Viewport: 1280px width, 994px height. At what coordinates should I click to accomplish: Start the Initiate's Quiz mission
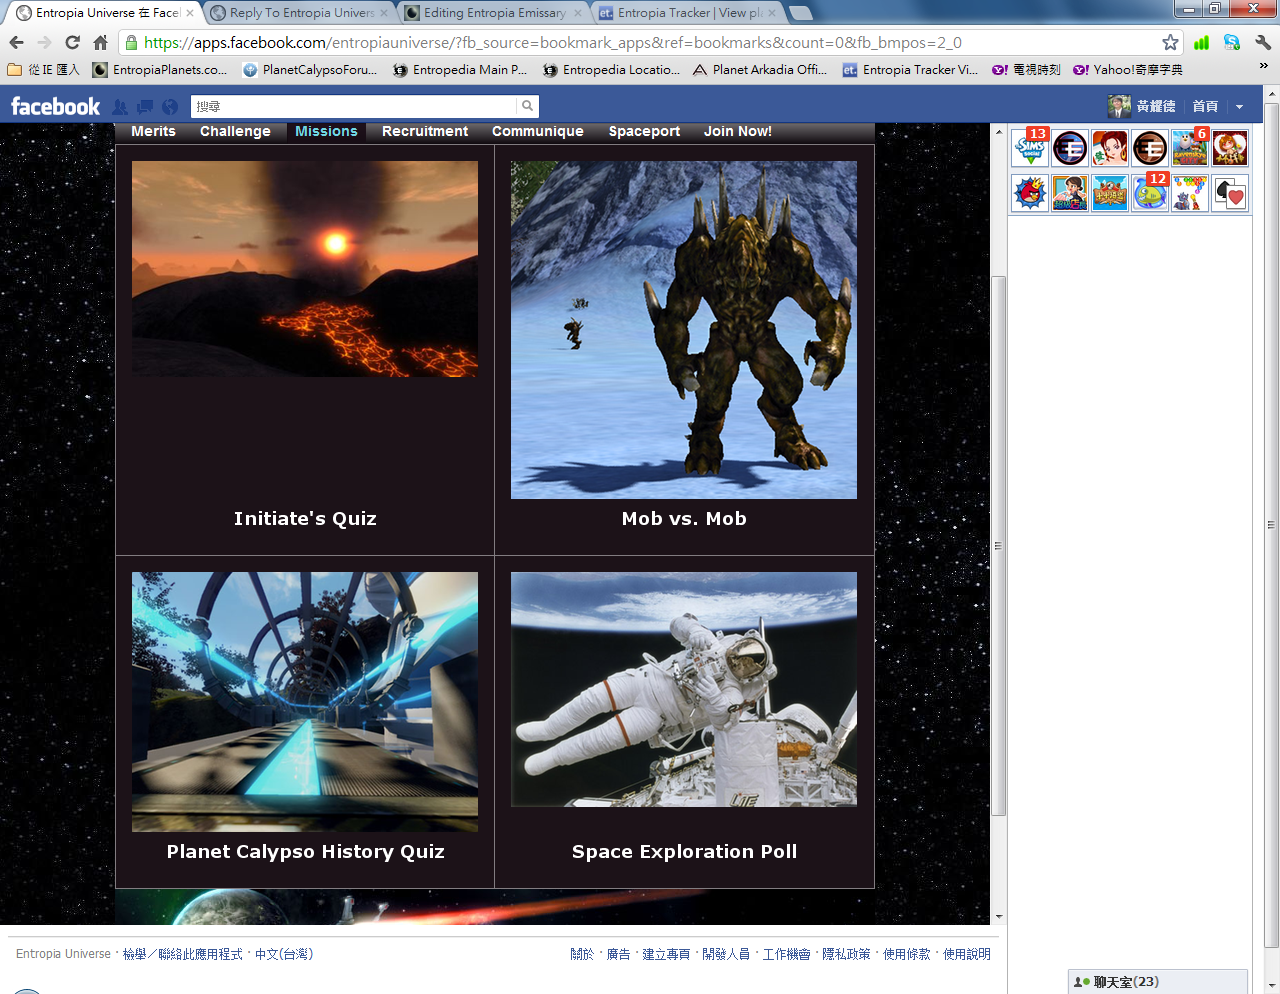(x=305, y=518)
